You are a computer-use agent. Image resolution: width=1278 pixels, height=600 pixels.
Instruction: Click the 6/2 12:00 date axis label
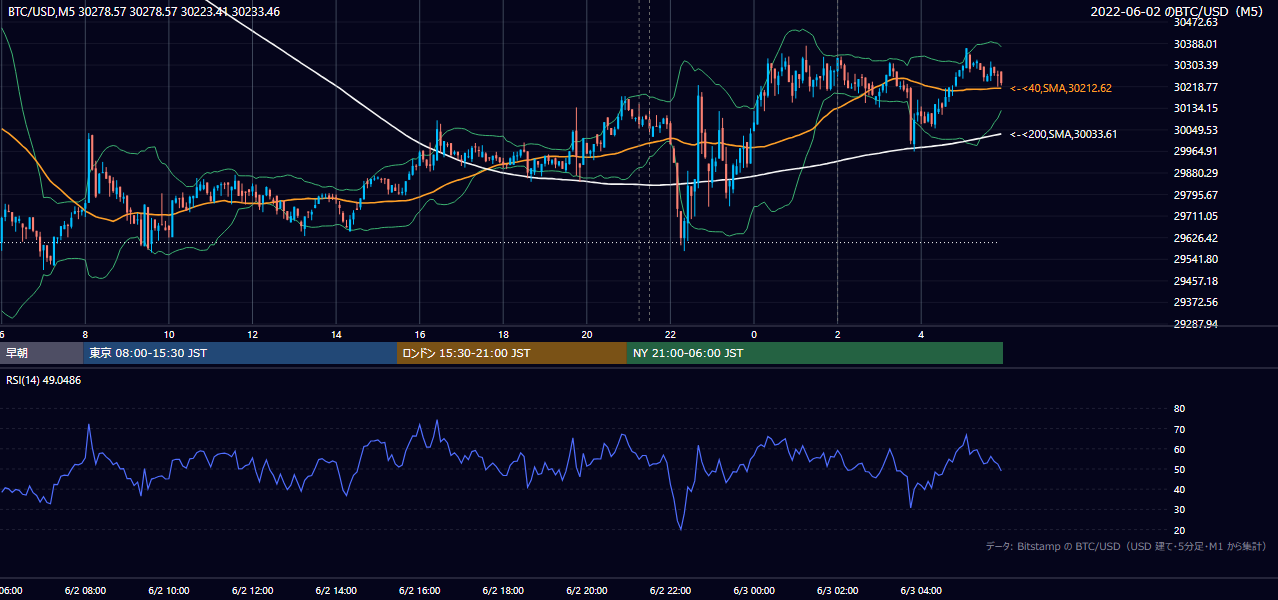(x=252, y=591)
